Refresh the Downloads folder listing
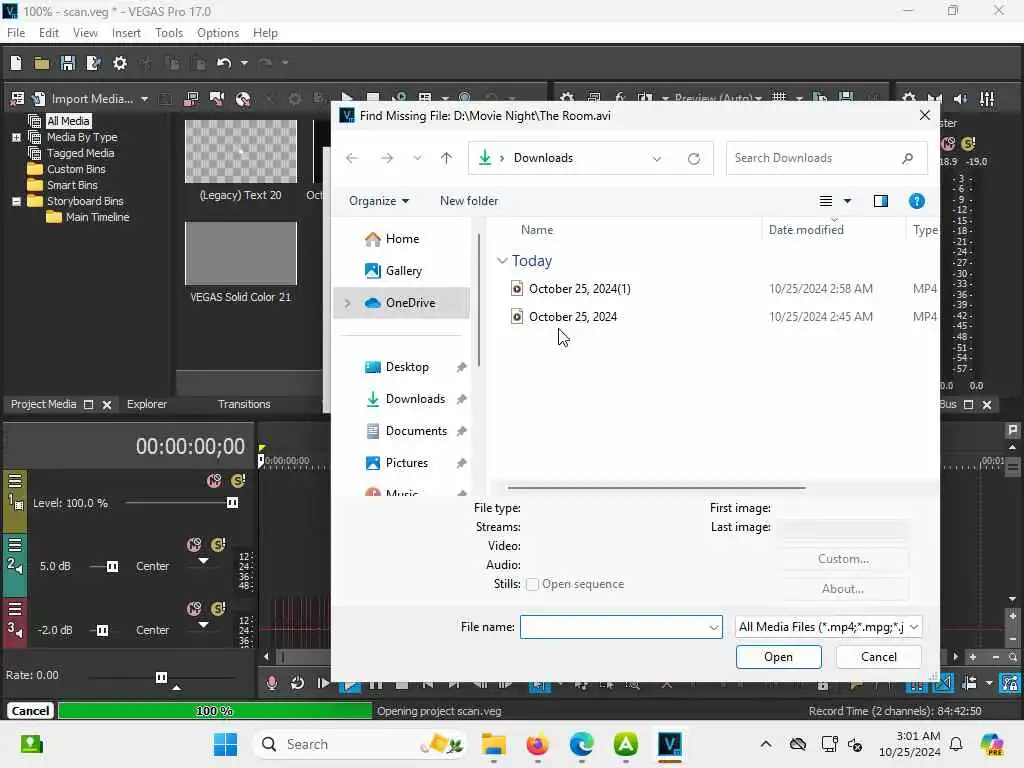Image resolution: width=1024 pixels, height=768 pixels. [x=694, y=159]
